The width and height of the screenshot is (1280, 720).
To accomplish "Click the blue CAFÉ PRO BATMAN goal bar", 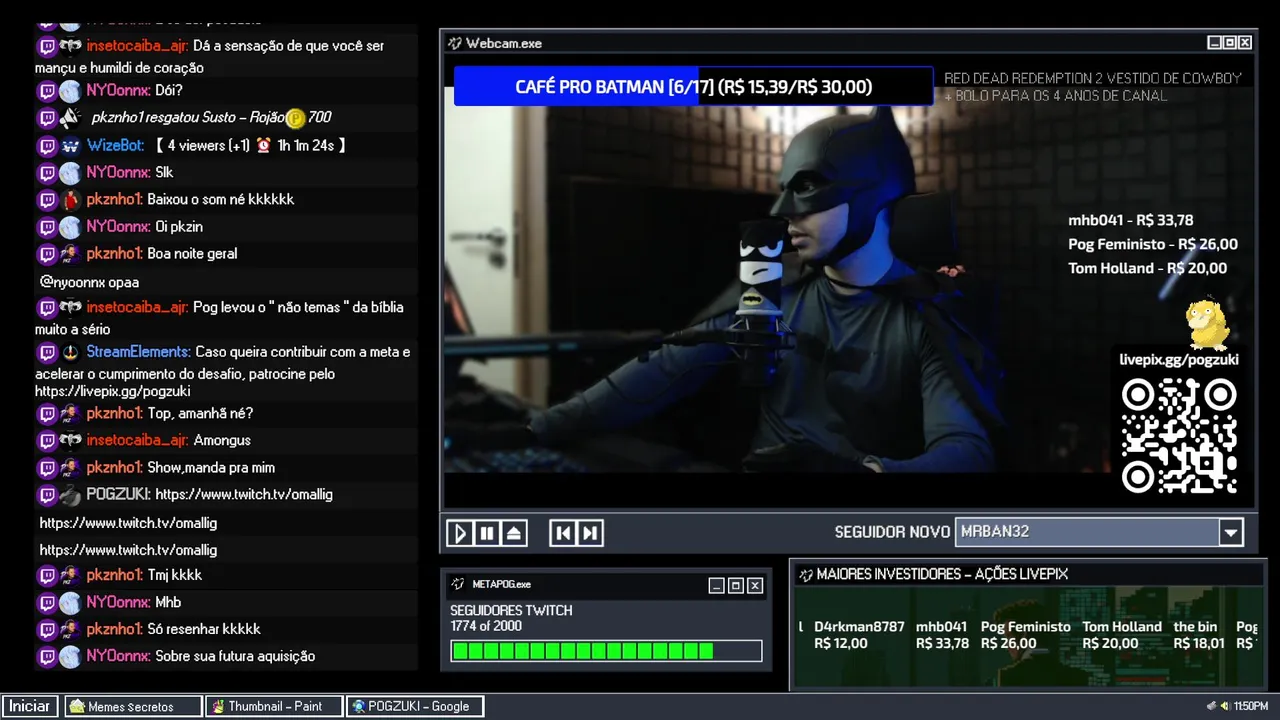I will [x=693, y=87].
